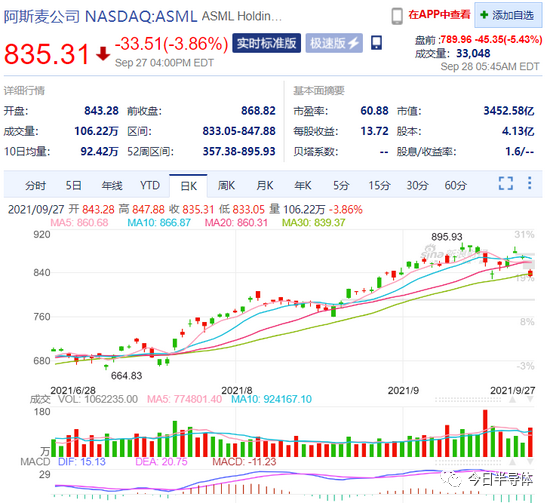The image size is (550, 503).
Task: Open the three-dot chart options menu
Action: (x=529, y=183)
